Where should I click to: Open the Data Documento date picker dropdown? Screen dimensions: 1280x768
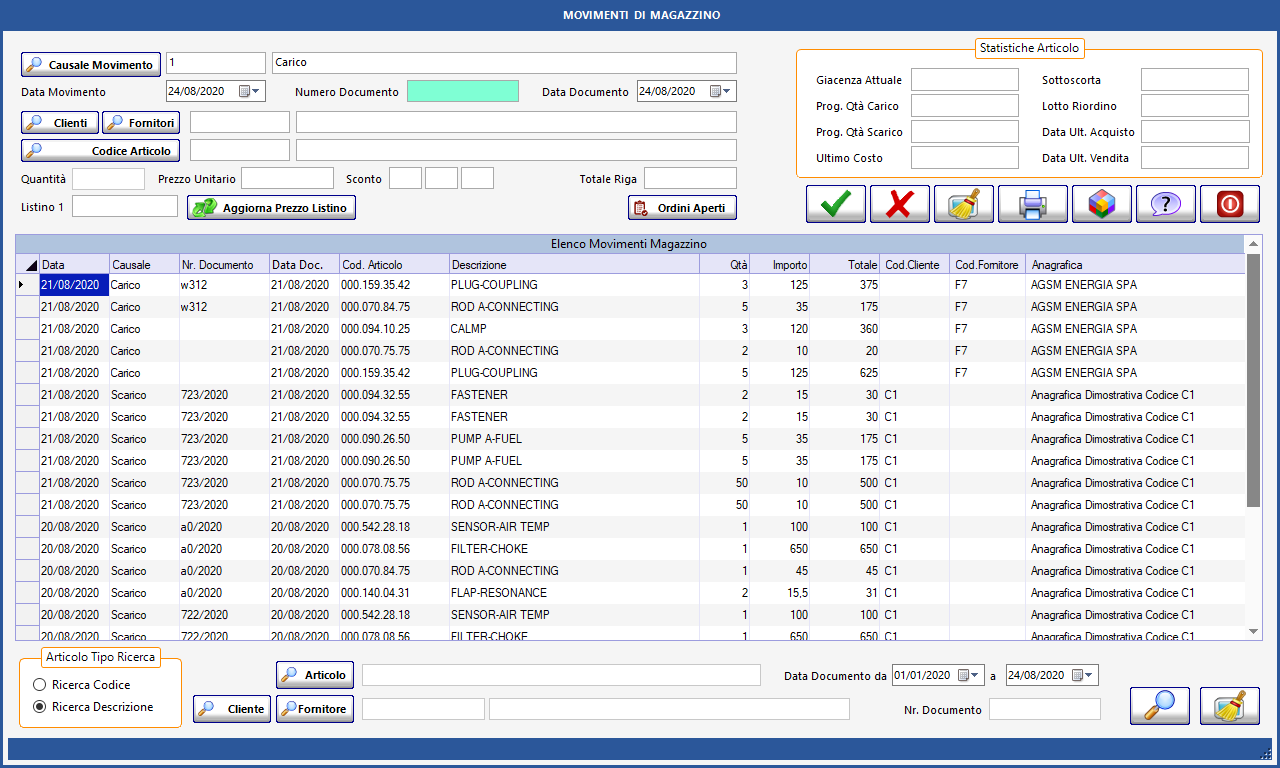point(727,91)
